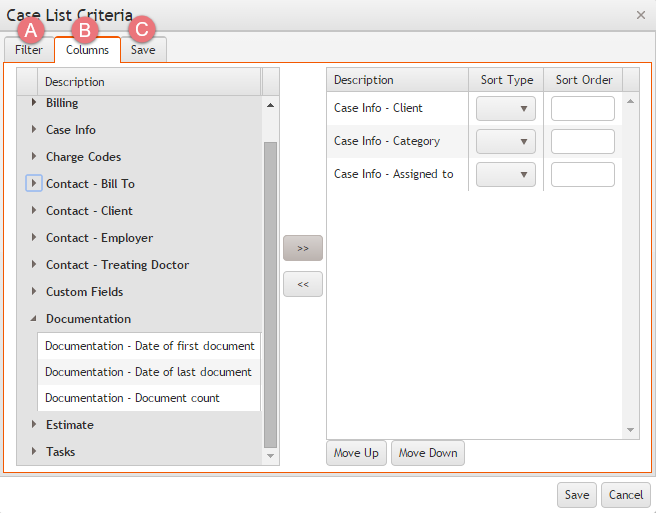
Task: Switch to the Filter tab
Action: click(29, 50)
